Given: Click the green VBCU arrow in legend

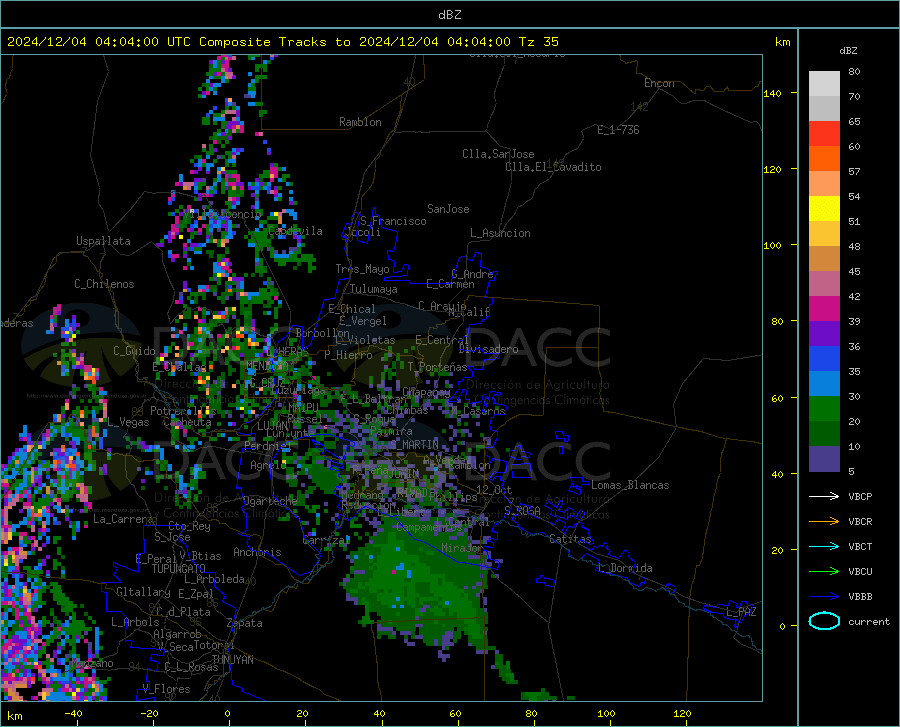Looking at the screenshot, I should point(824,572).
